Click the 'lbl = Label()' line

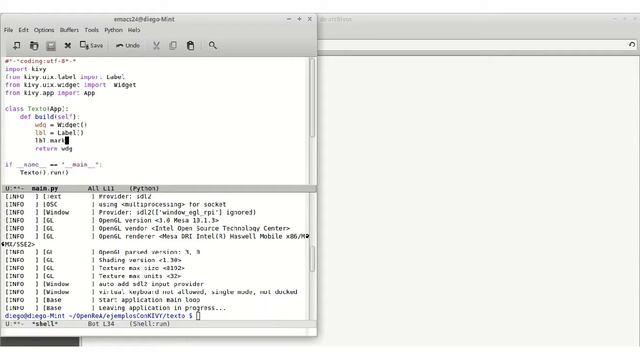coord(59,133)
